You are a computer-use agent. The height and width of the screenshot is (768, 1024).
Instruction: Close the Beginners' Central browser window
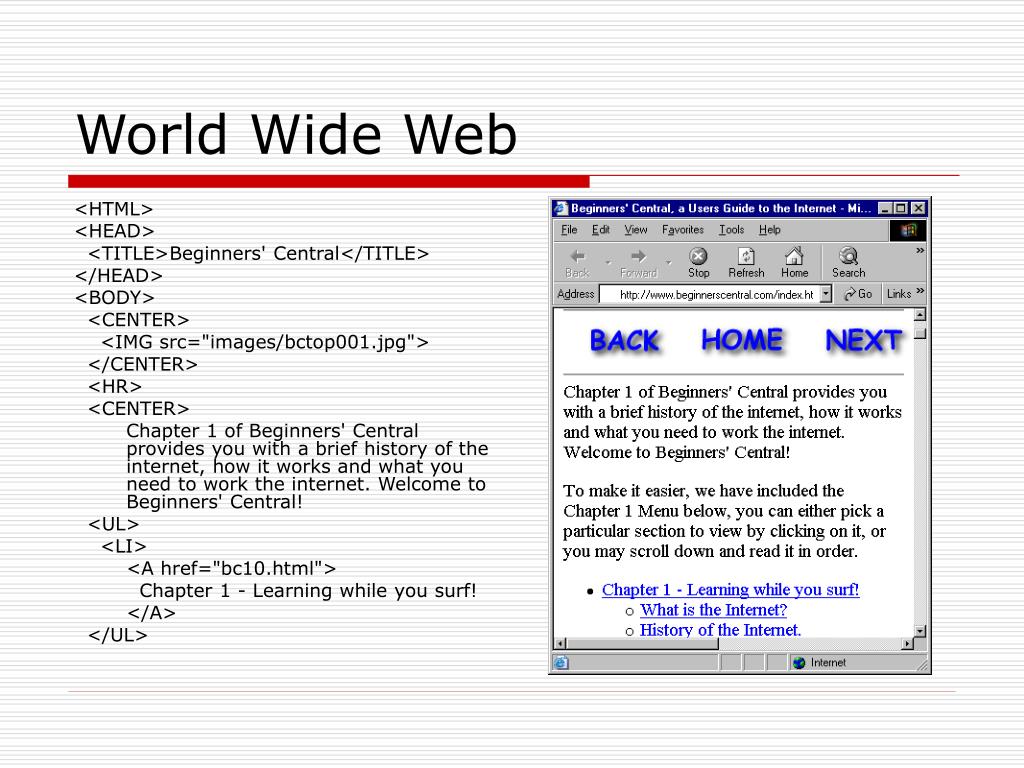pos(918,208)
